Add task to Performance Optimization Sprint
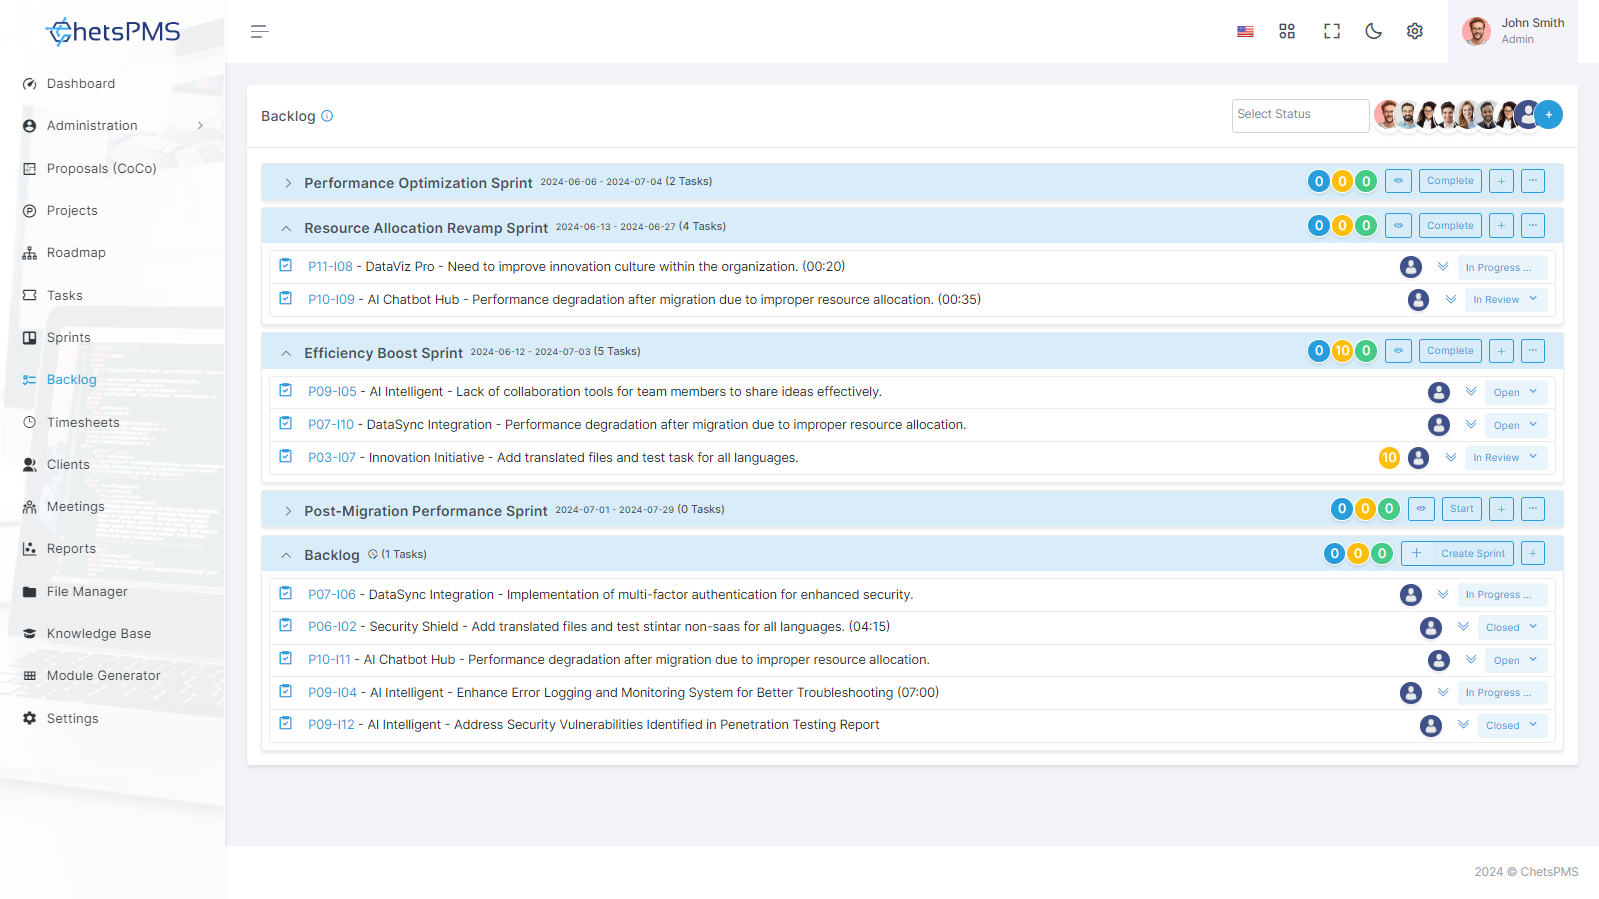 [x=1501, y=181]
